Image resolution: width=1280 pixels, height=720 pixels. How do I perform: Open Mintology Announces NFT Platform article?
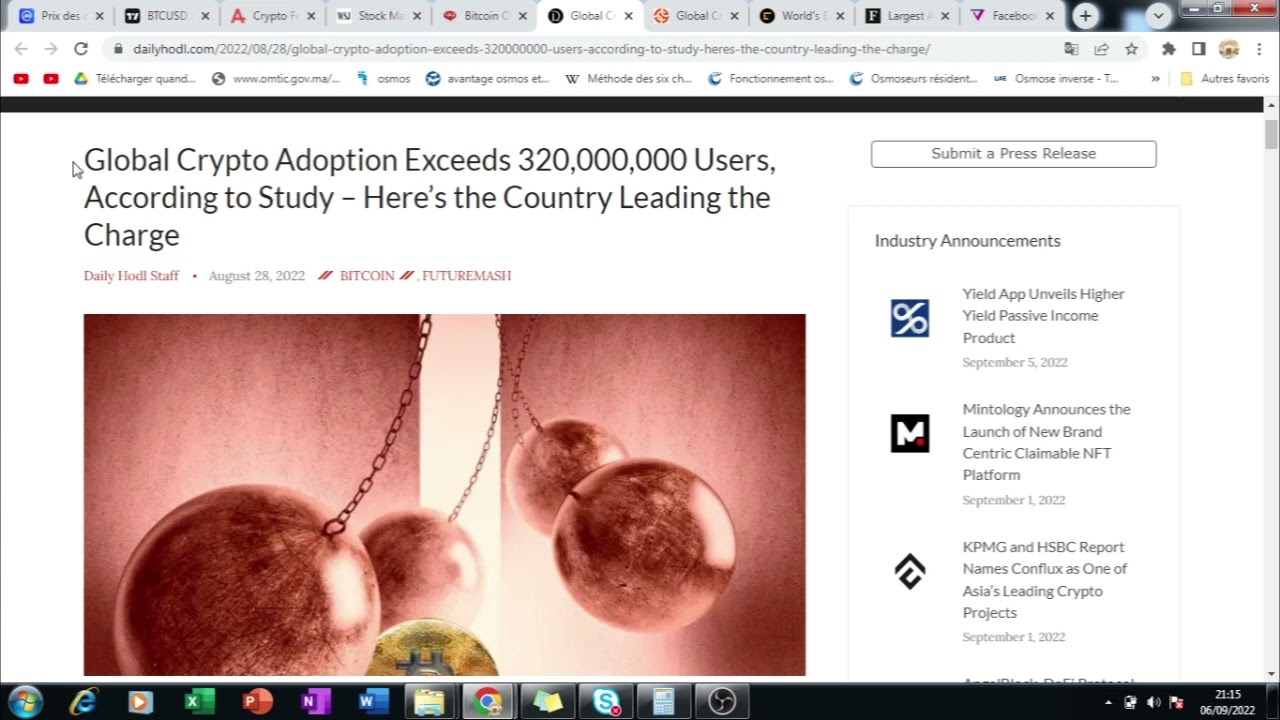(x=1047, y=442)
